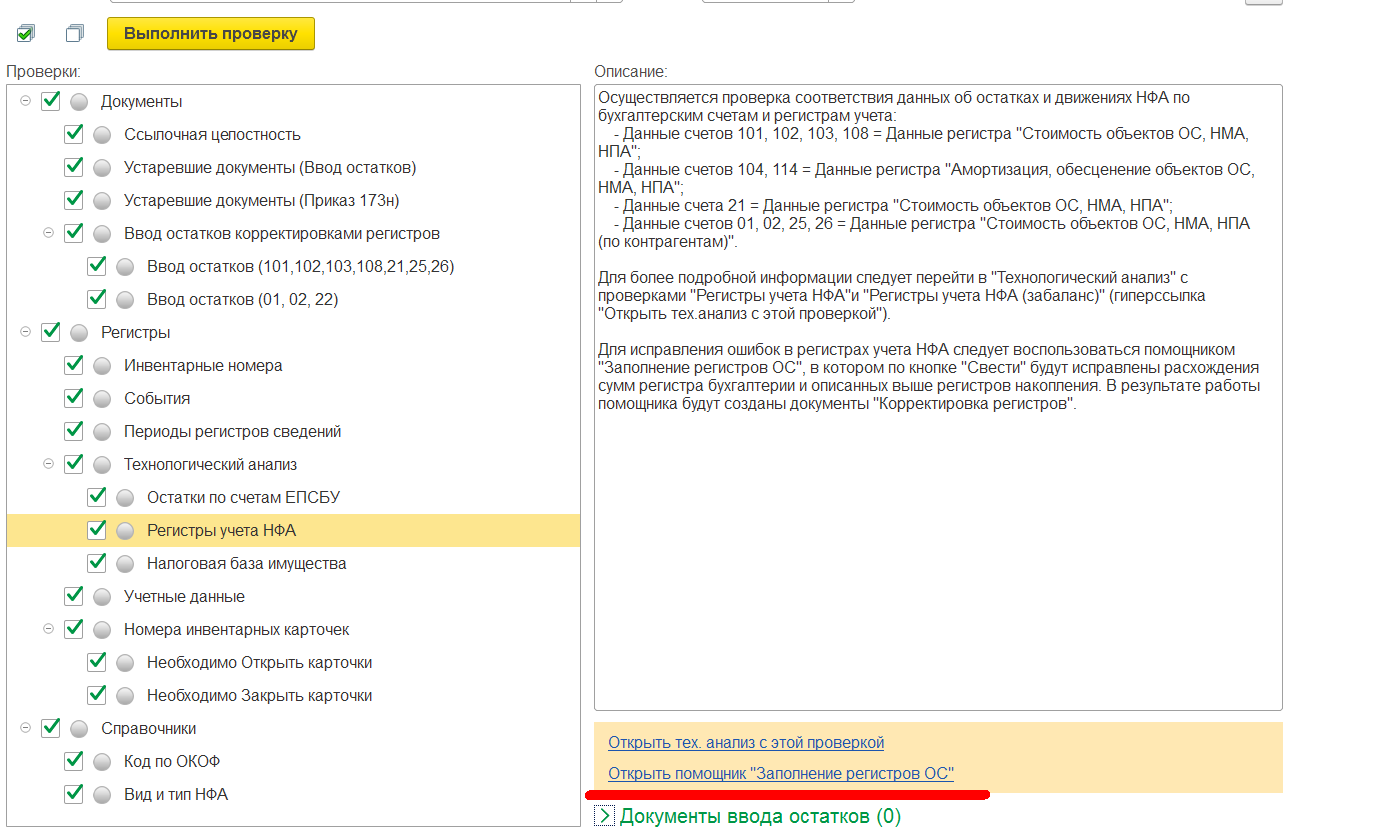Click the uncheck-all icon above the list
The height and width of the screenshot is (833, 1393).
click(x=75, y=34)
